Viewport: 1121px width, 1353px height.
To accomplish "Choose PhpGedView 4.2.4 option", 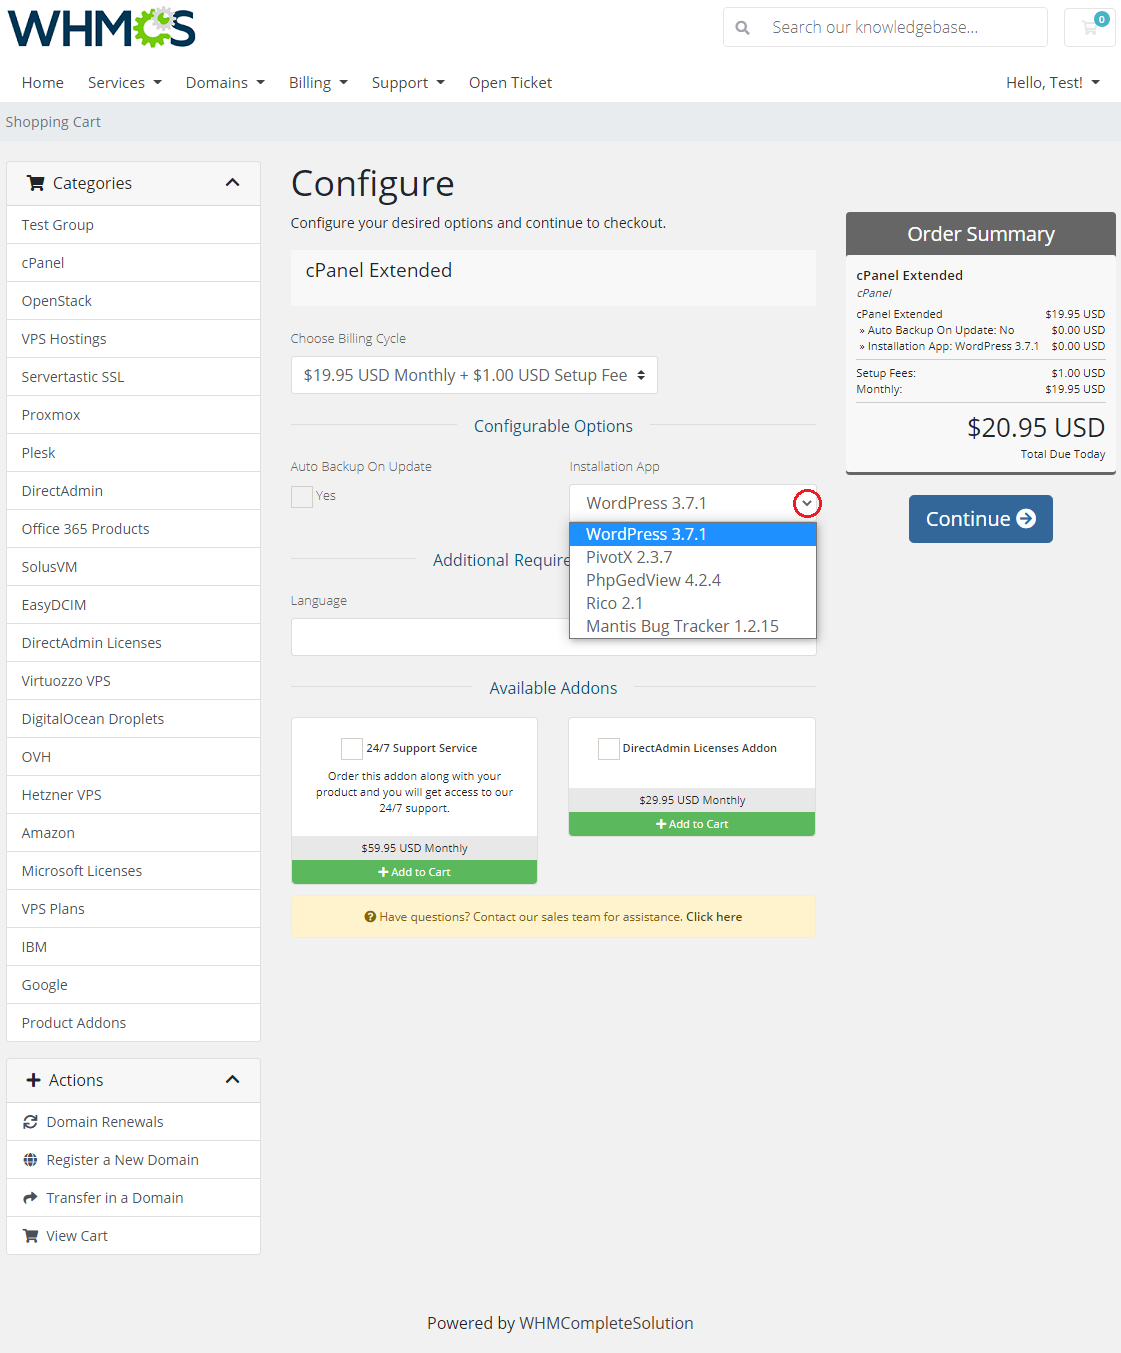I will [x=693, y=580].
